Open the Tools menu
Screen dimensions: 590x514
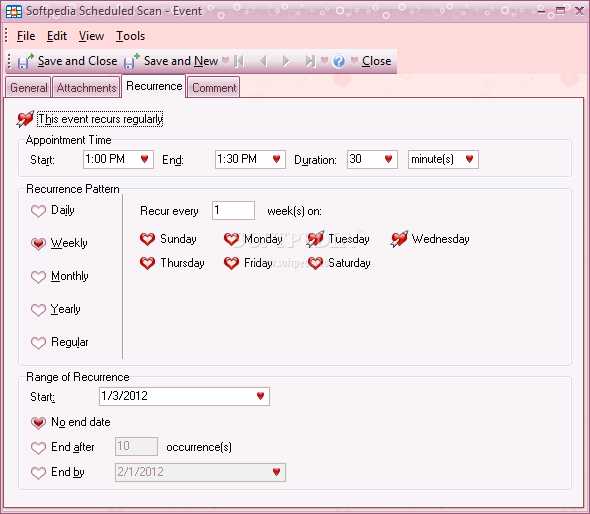(131, 36)
